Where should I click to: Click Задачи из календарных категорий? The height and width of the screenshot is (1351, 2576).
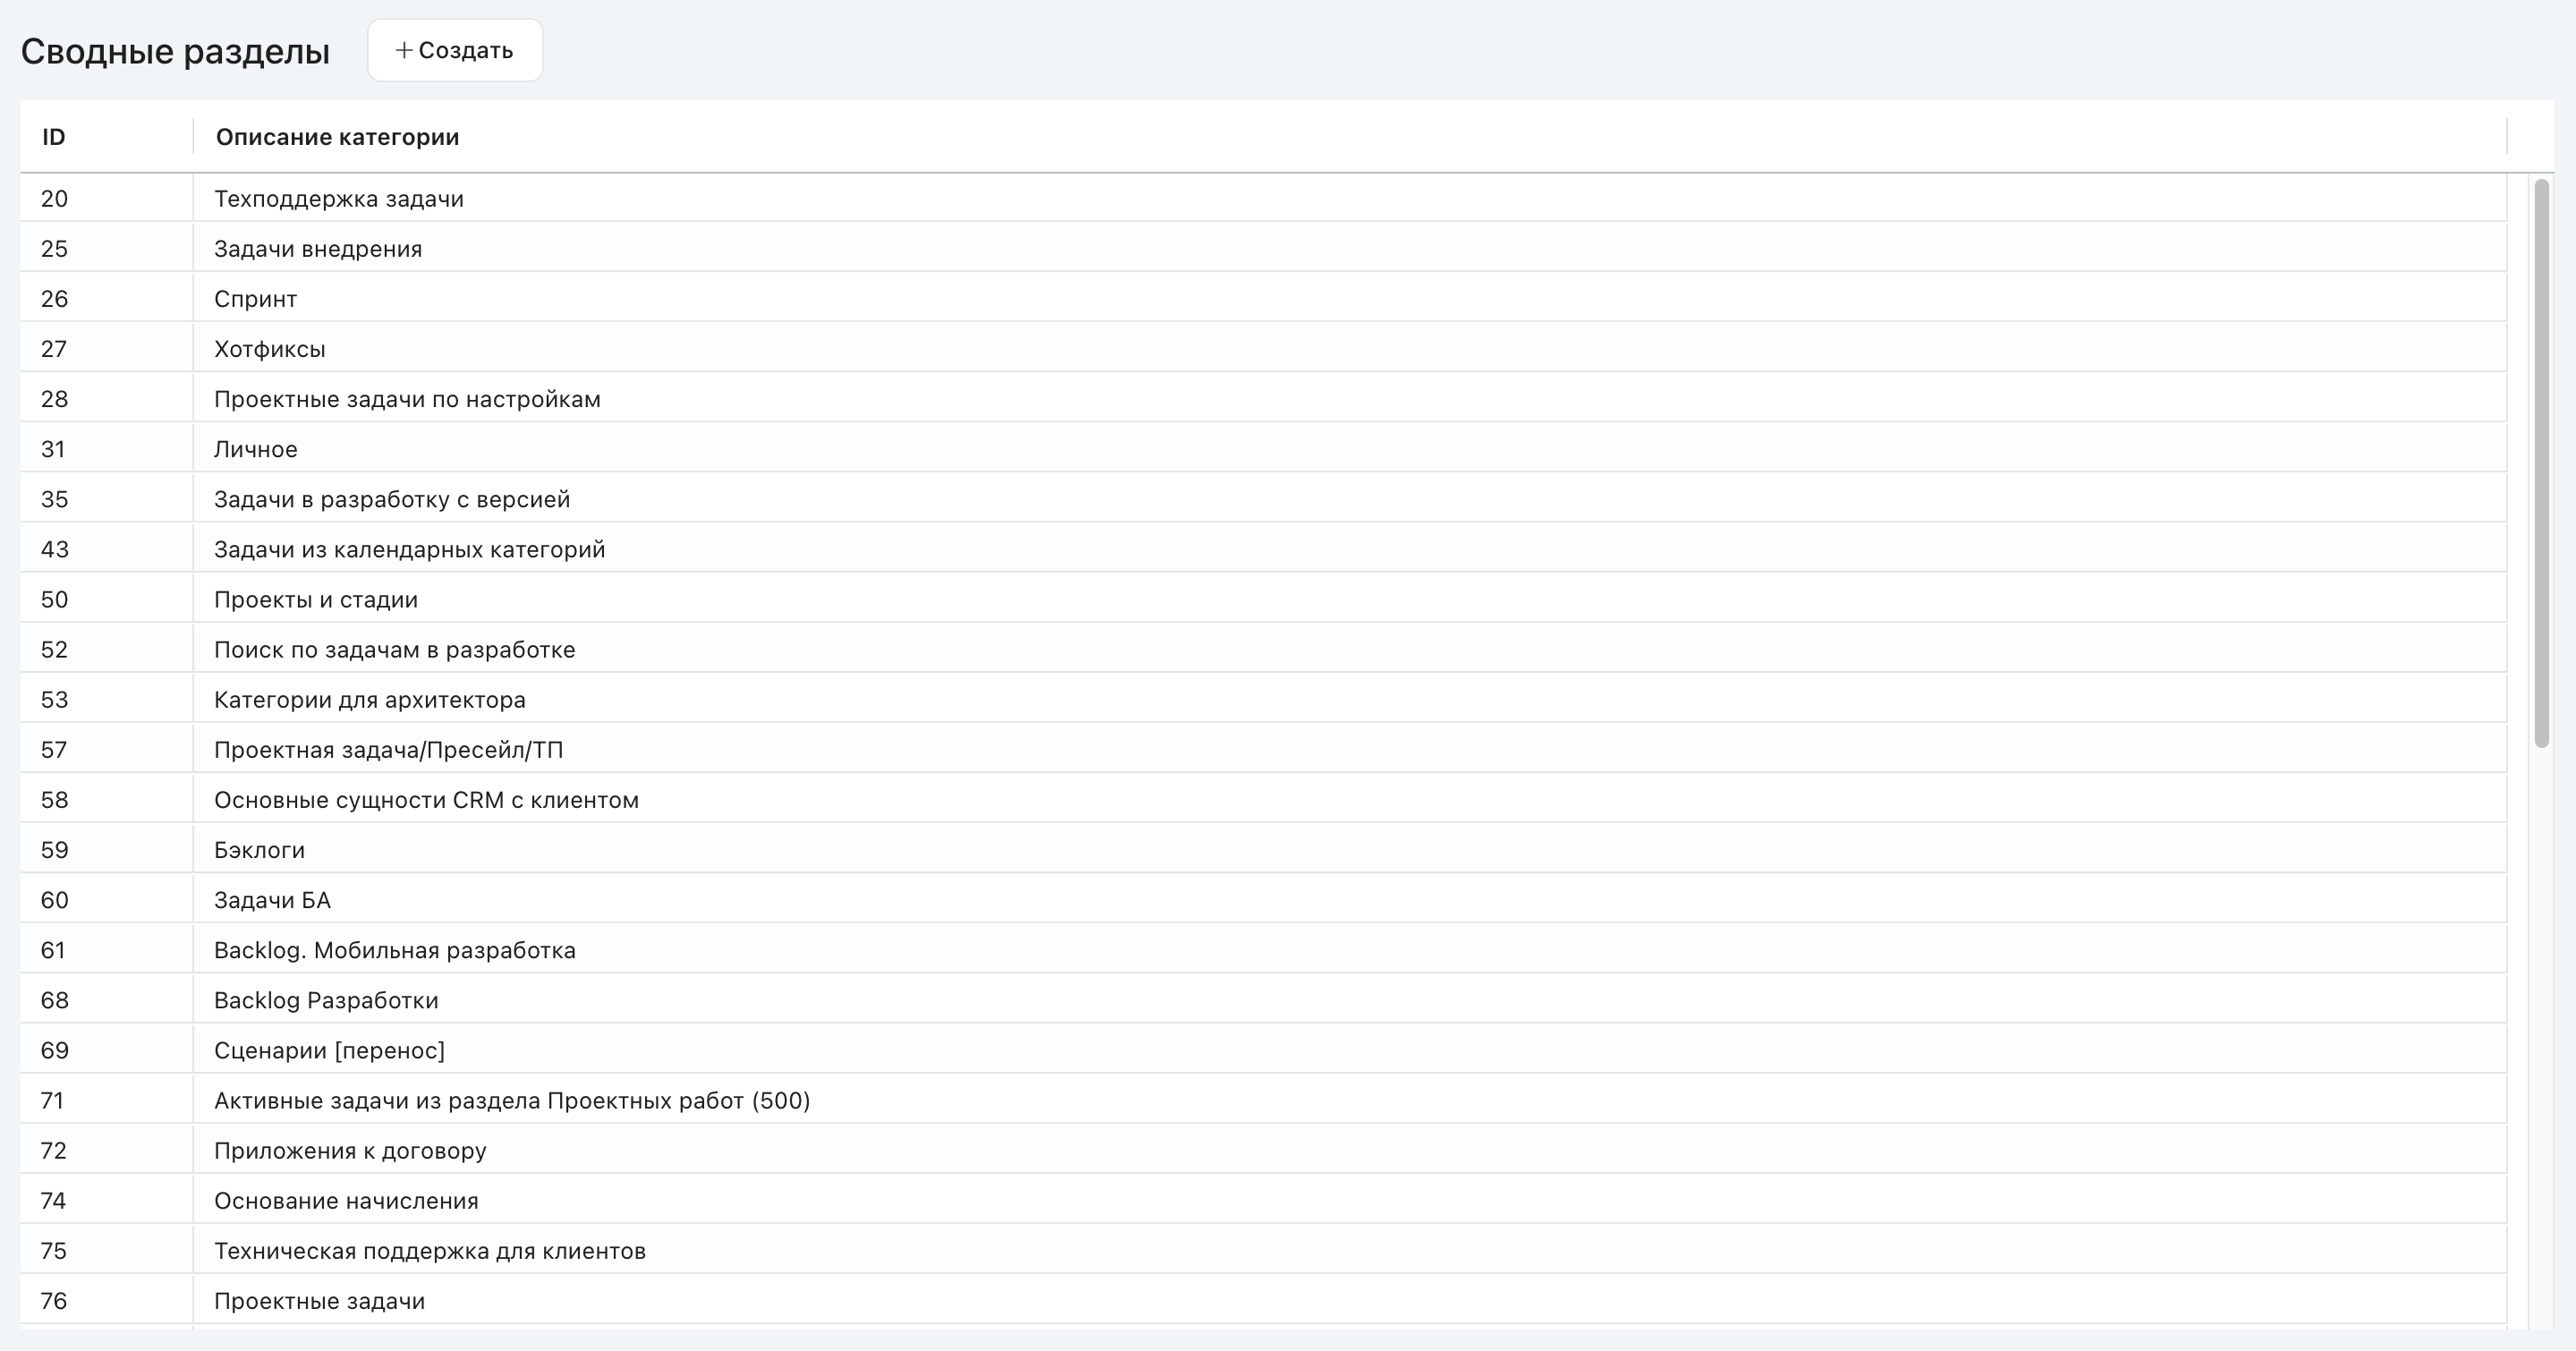[1263, 548]
